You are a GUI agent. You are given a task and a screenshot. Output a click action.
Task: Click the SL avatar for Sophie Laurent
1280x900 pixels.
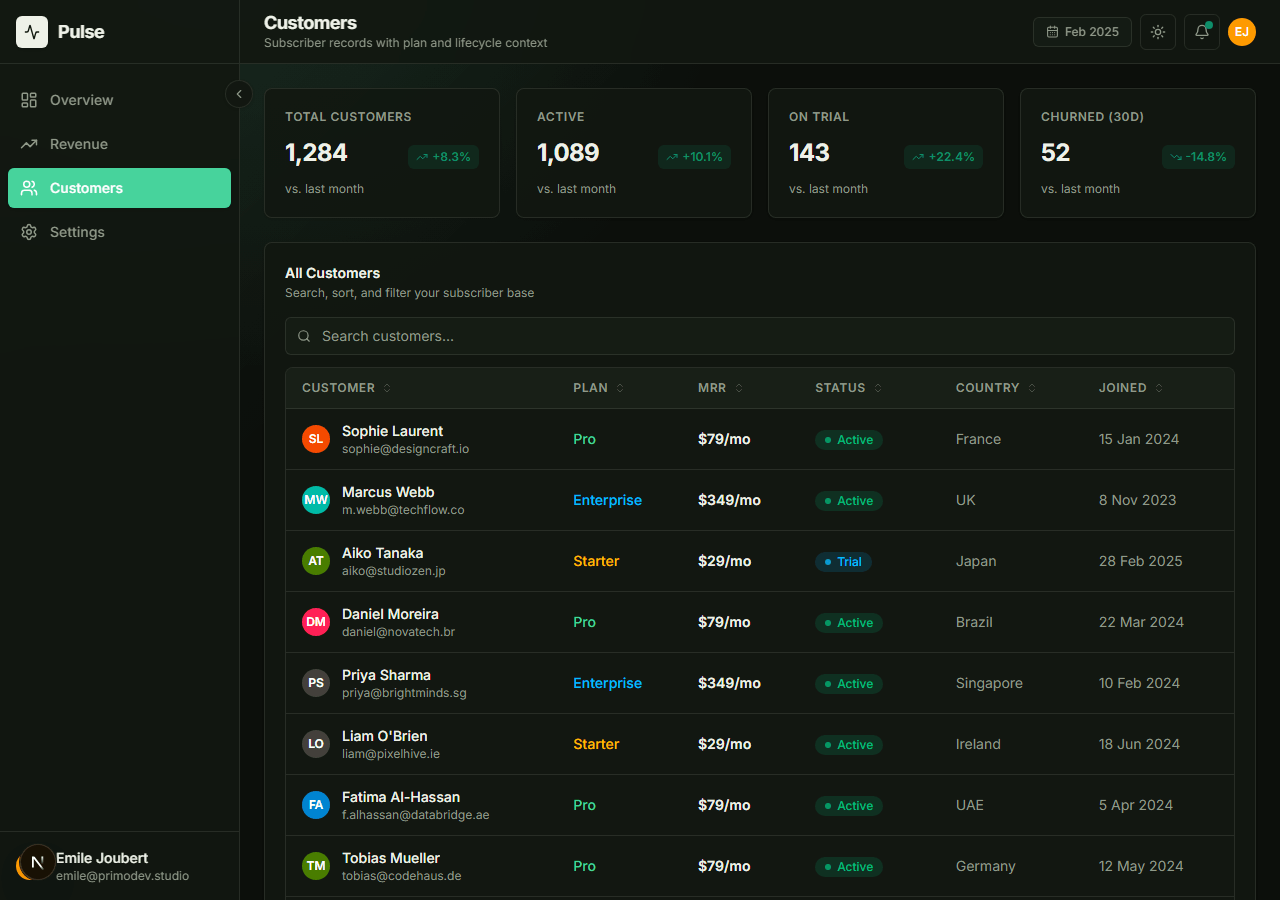coord(316,439)
